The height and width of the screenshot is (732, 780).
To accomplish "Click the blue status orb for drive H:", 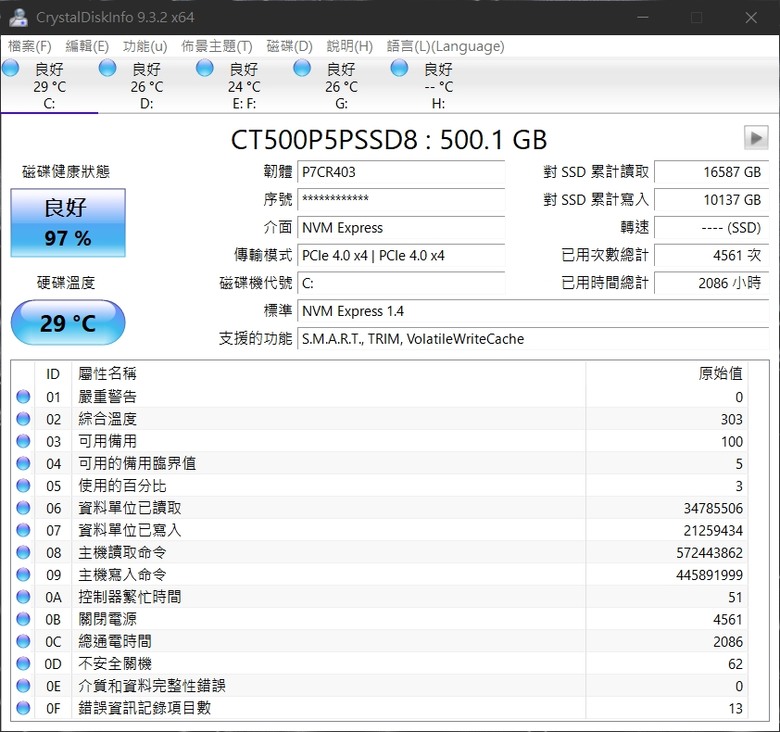I will click(399, 68).
